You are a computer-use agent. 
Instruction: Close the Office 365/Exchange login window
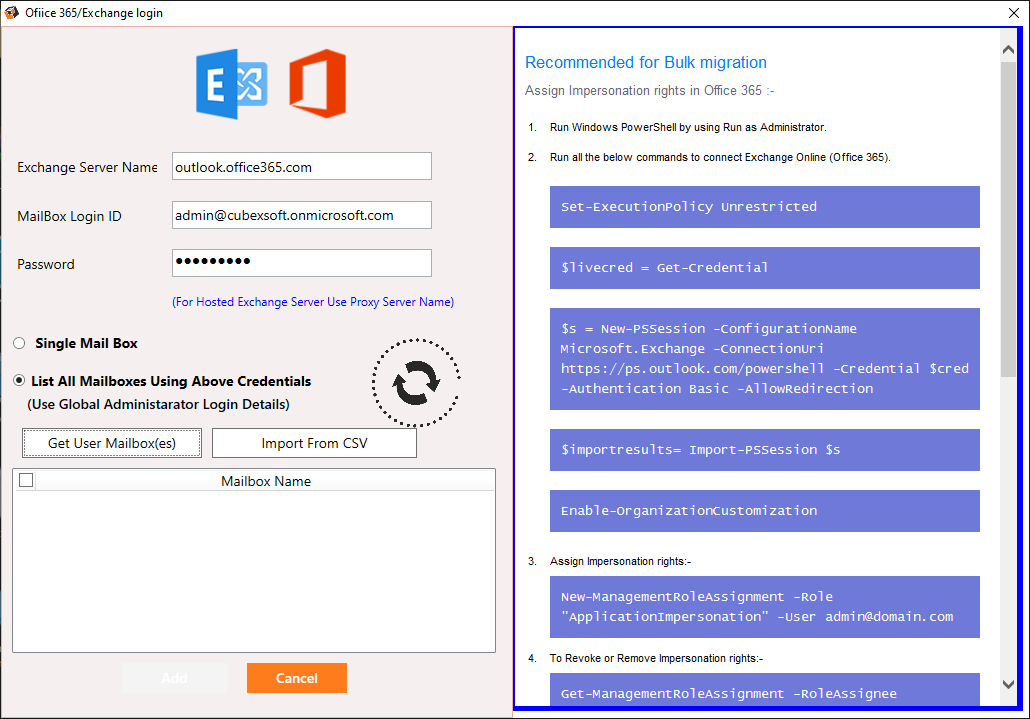pos(1014,13)
